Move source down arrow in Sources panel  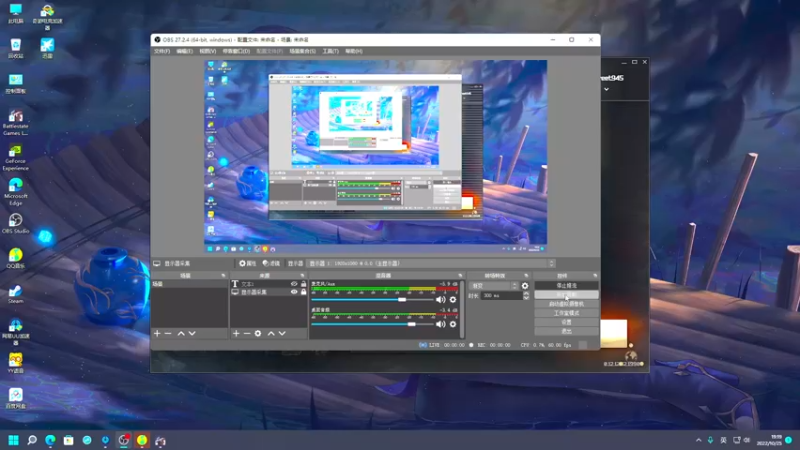[282, 333]
